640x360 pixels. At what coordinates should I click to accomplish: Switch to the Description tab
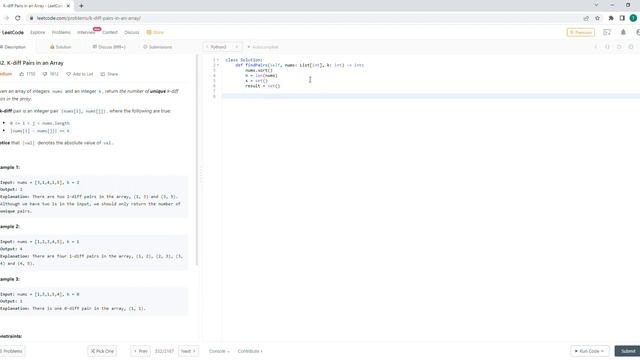point(13,47)
